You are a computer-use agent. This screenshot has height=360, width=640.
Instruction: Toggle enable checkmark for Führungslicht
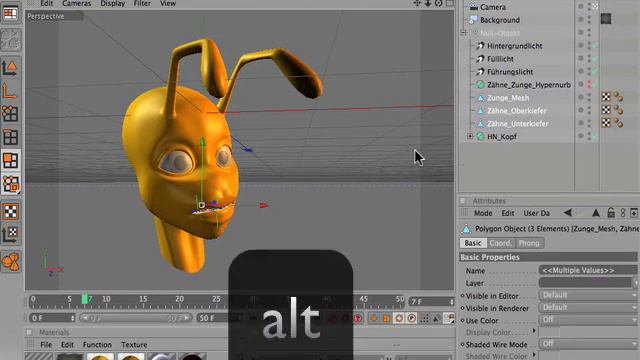click(595, 72)
